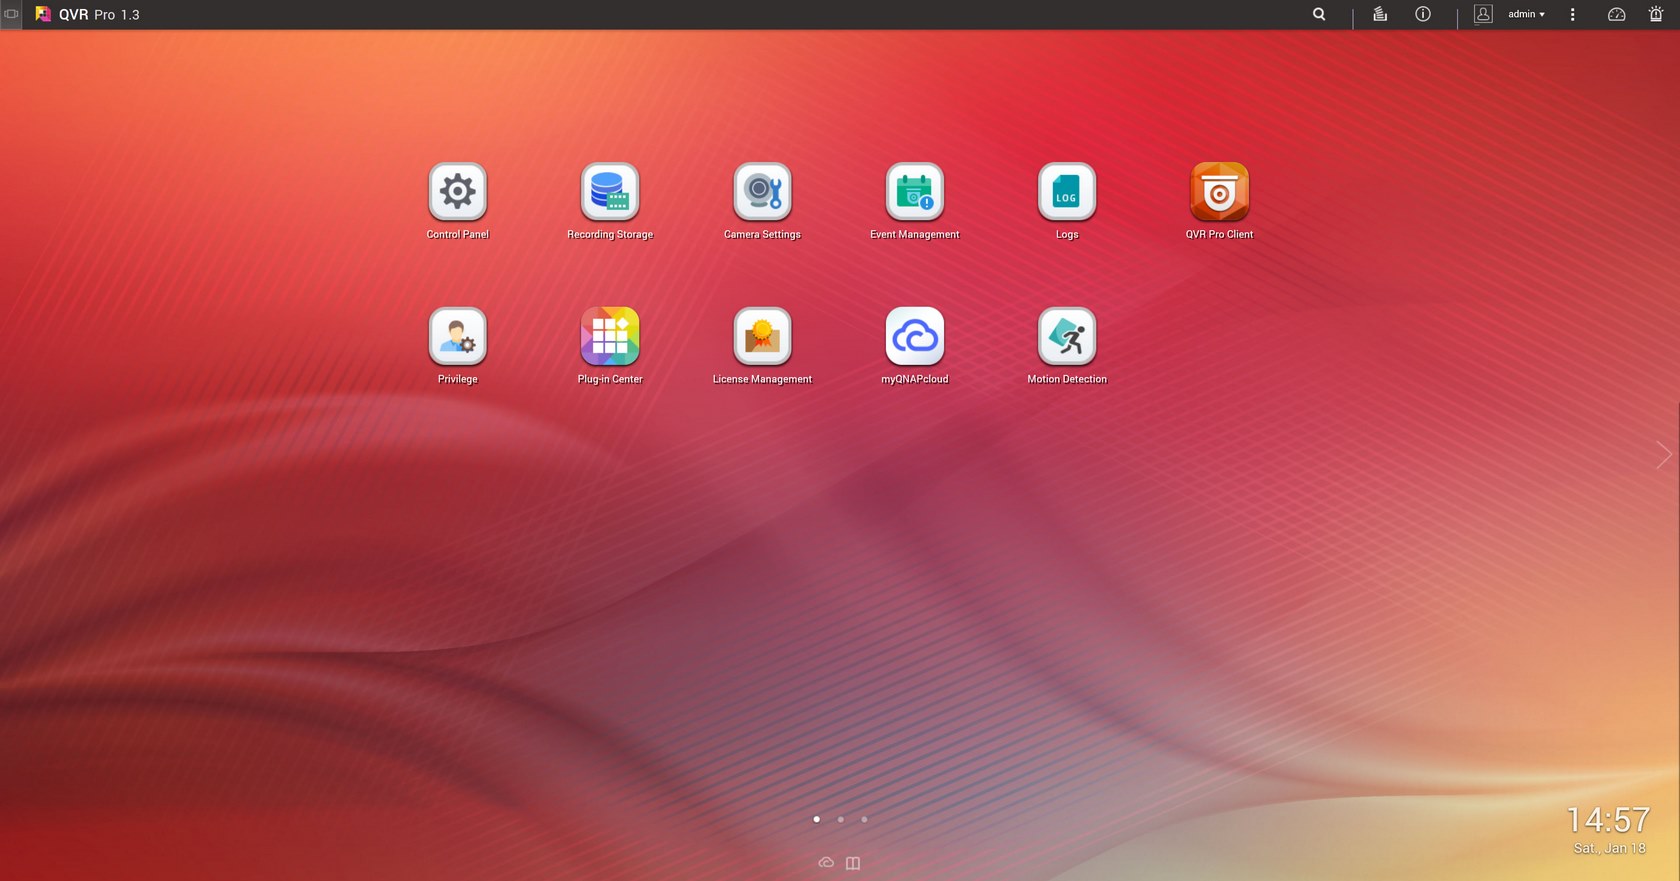
Task: Switch to the third desktop page dot
Action: pos(864,819)
